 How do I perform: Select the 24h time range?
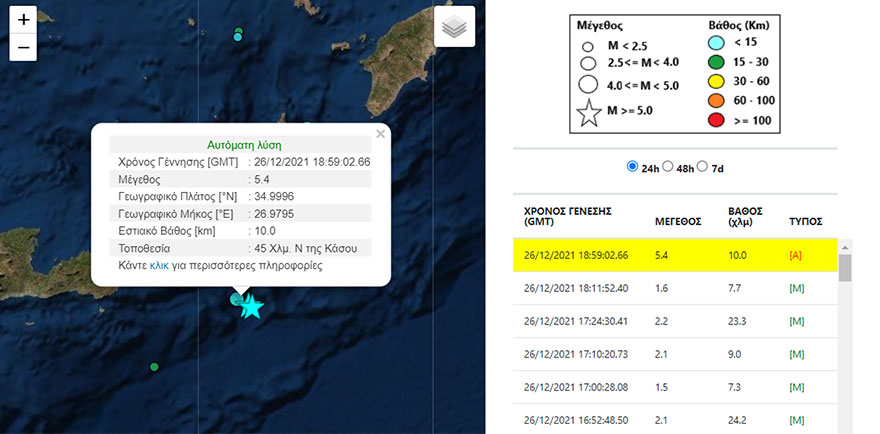[631, 166]
